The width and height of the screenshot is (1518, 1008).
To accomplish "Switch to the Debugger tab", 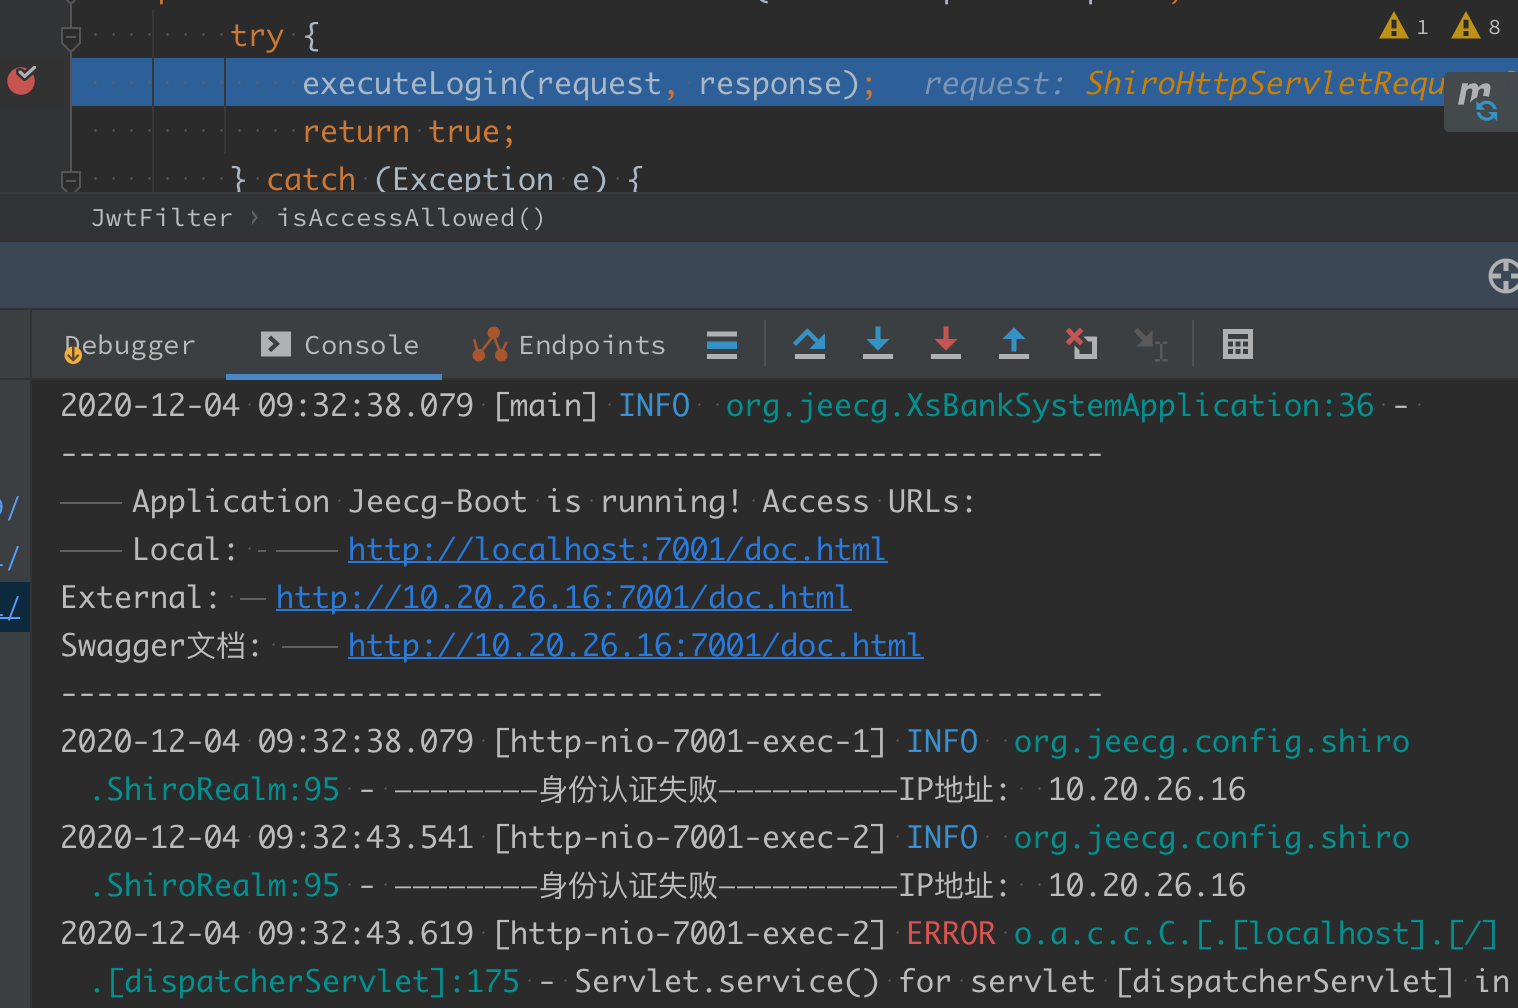I will click(x=129, y=344).
